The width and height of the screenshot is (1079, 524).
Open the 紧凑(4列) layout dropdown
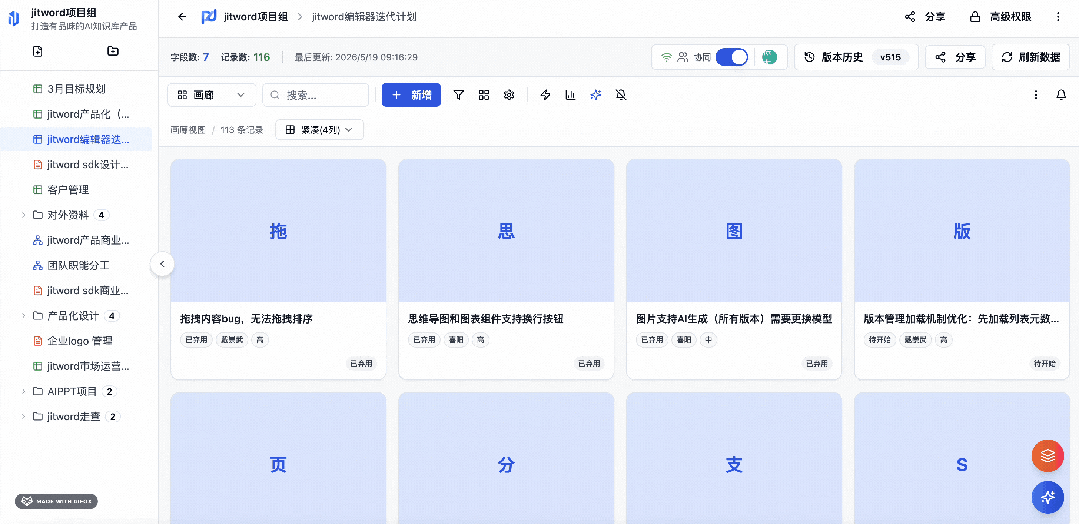(x=319, y=129)
